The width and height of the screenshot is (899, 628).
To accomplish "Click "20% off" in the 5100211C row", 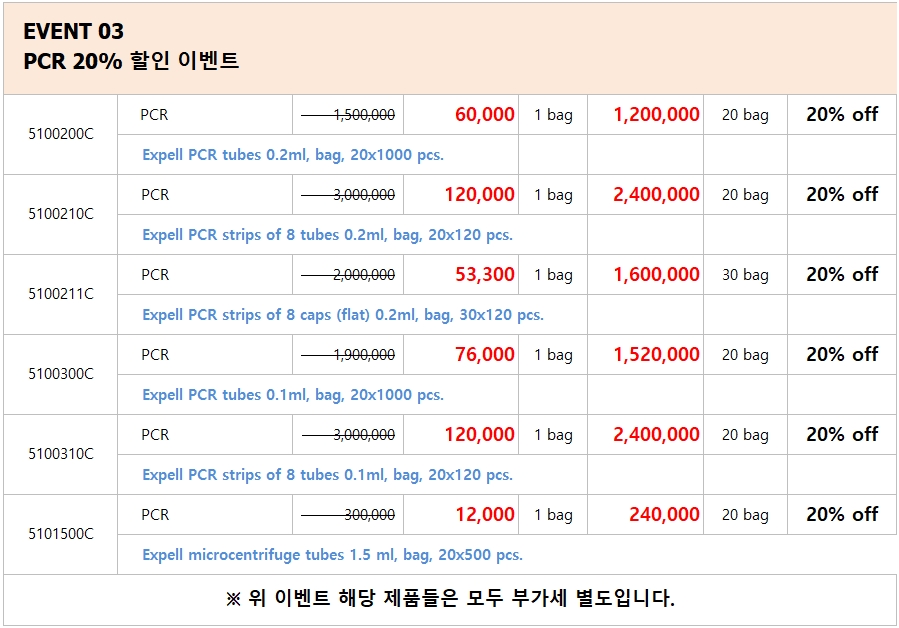I will pos(842,275).
